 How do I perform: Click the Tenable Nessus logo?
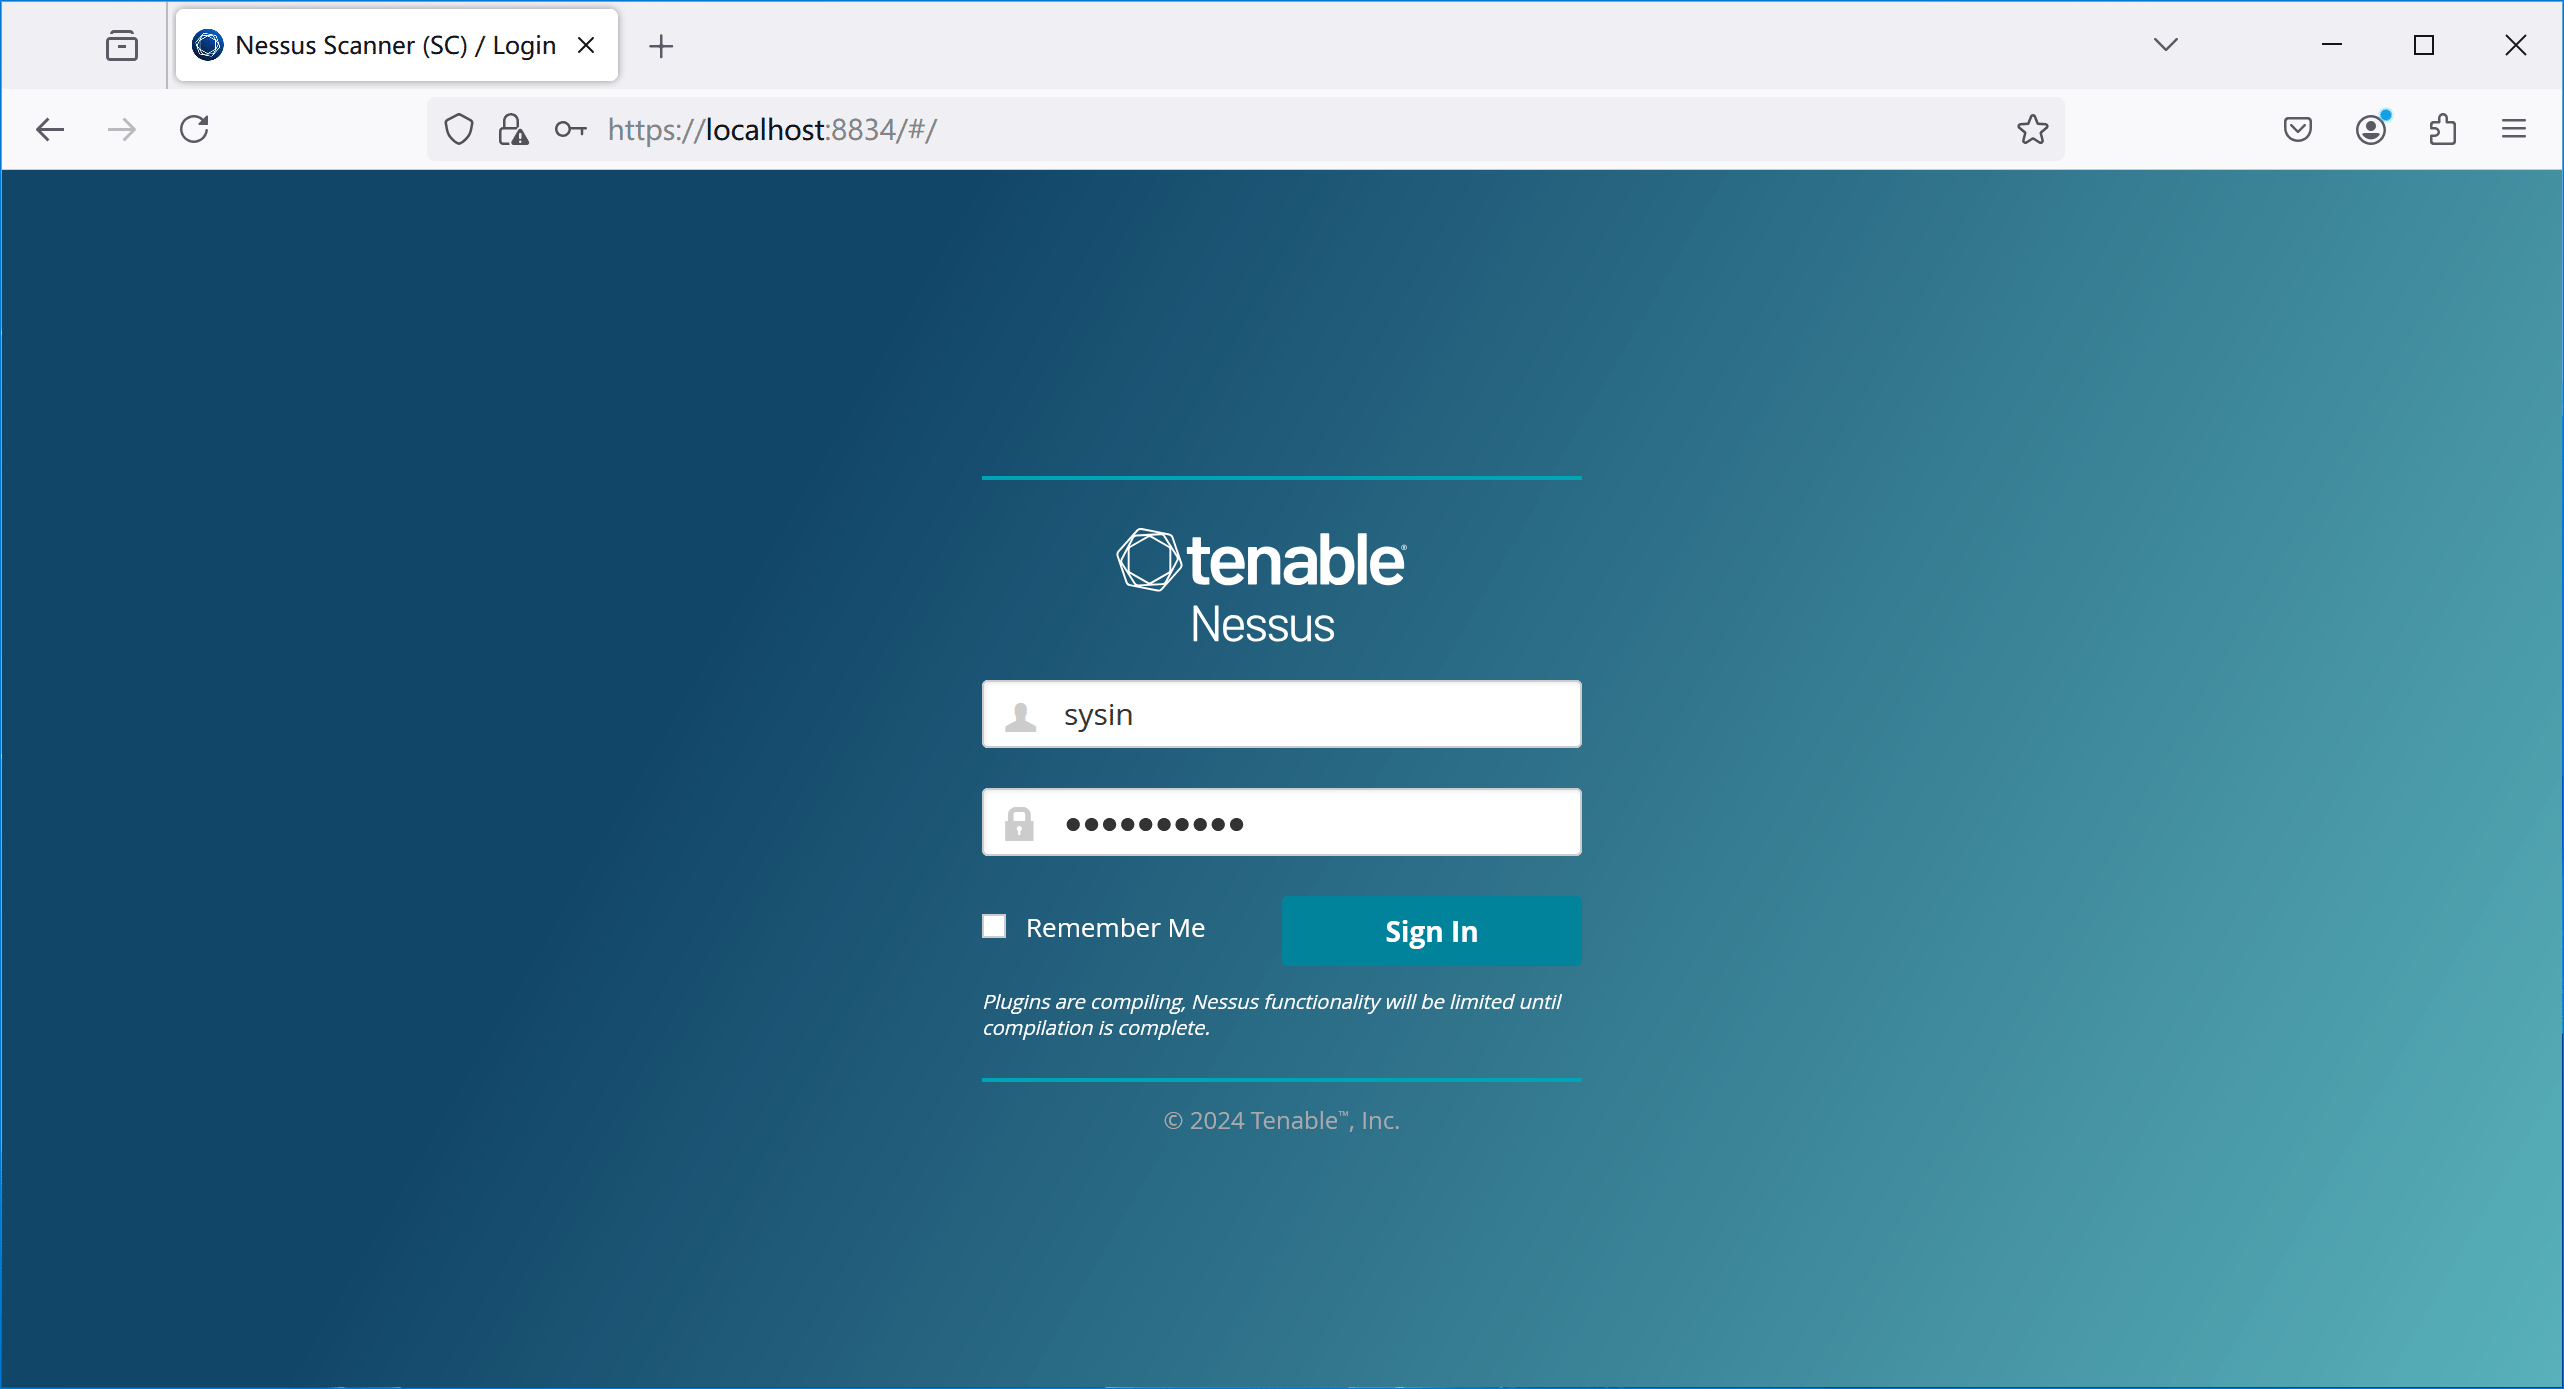click(1262, 582)
